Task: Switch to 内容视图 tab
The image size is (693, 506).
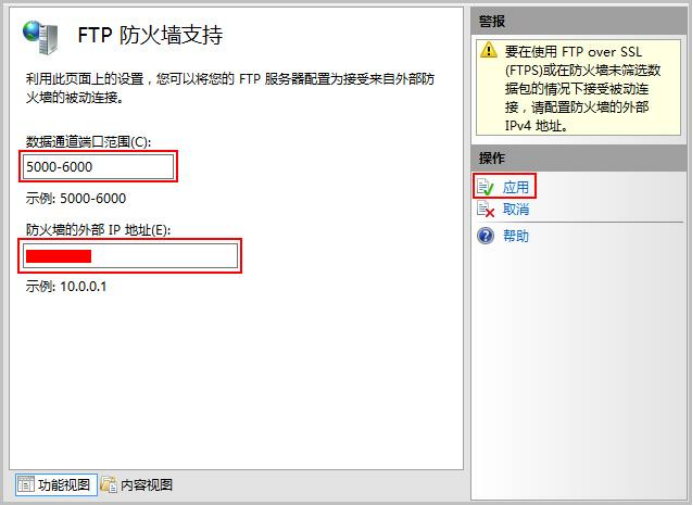Action: pyautogui.click(x=137, y=485)
